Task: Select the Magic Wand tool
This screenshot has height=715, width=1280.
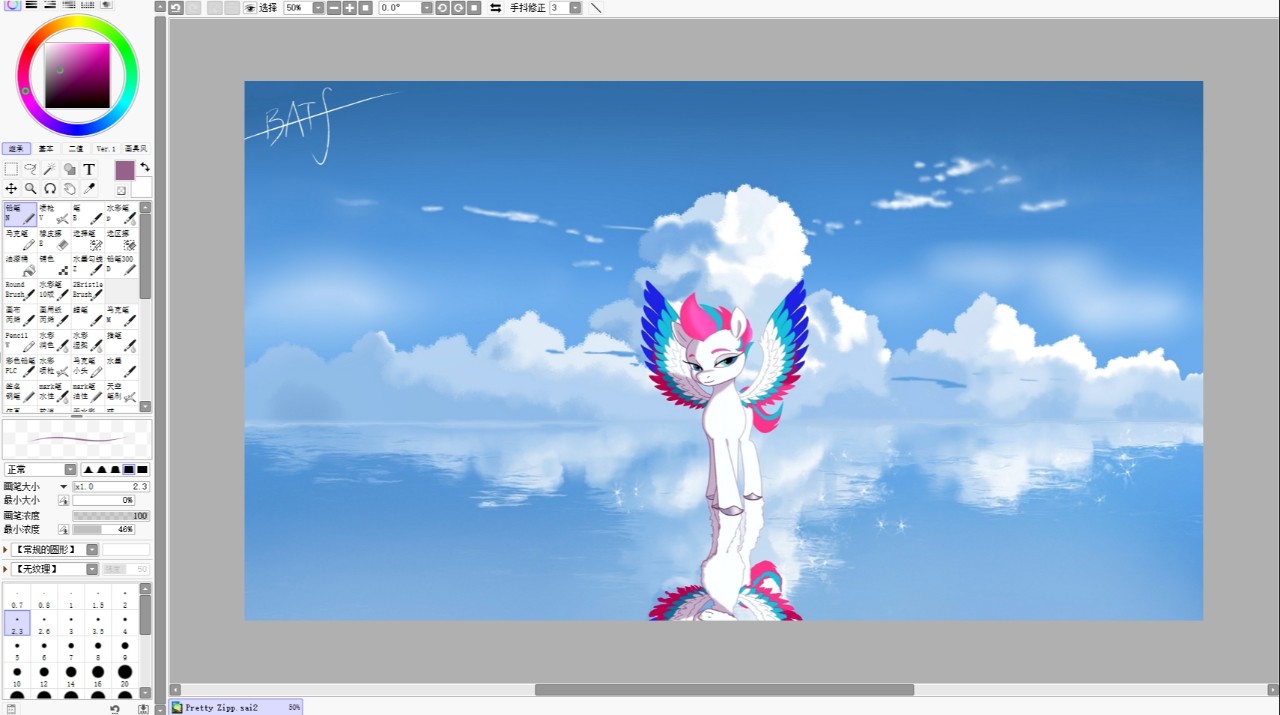Action: click(x=50, y=169)
